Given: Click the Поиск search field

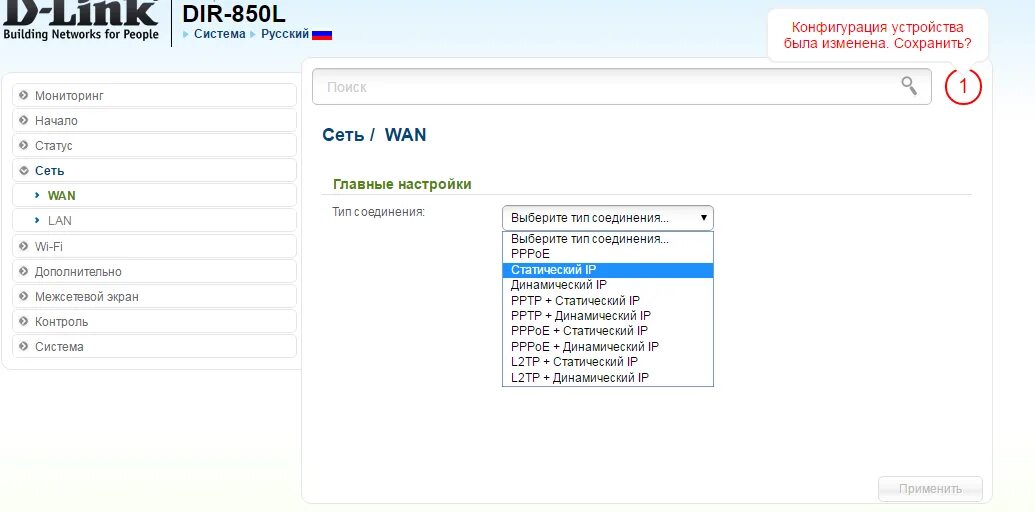Looking at the screenshot, I should 621,86.
